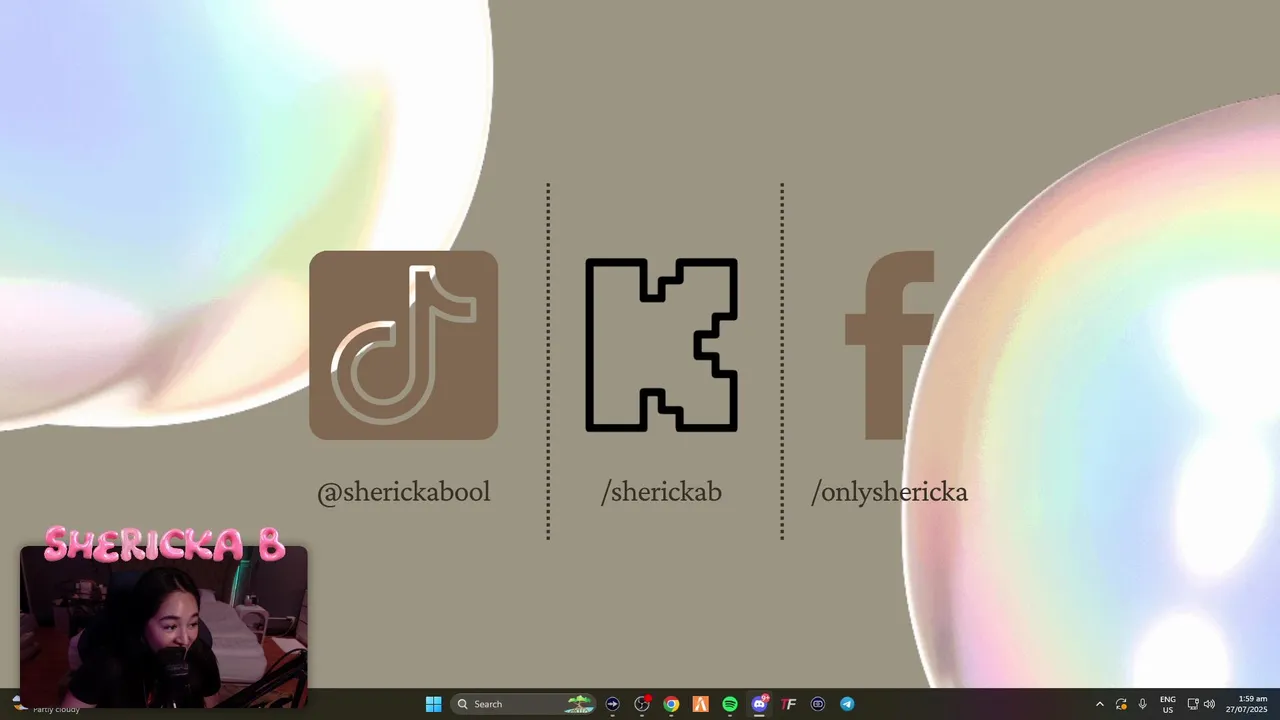
Task: Show hidden system tray icons
Action: tap(1100, 704)
